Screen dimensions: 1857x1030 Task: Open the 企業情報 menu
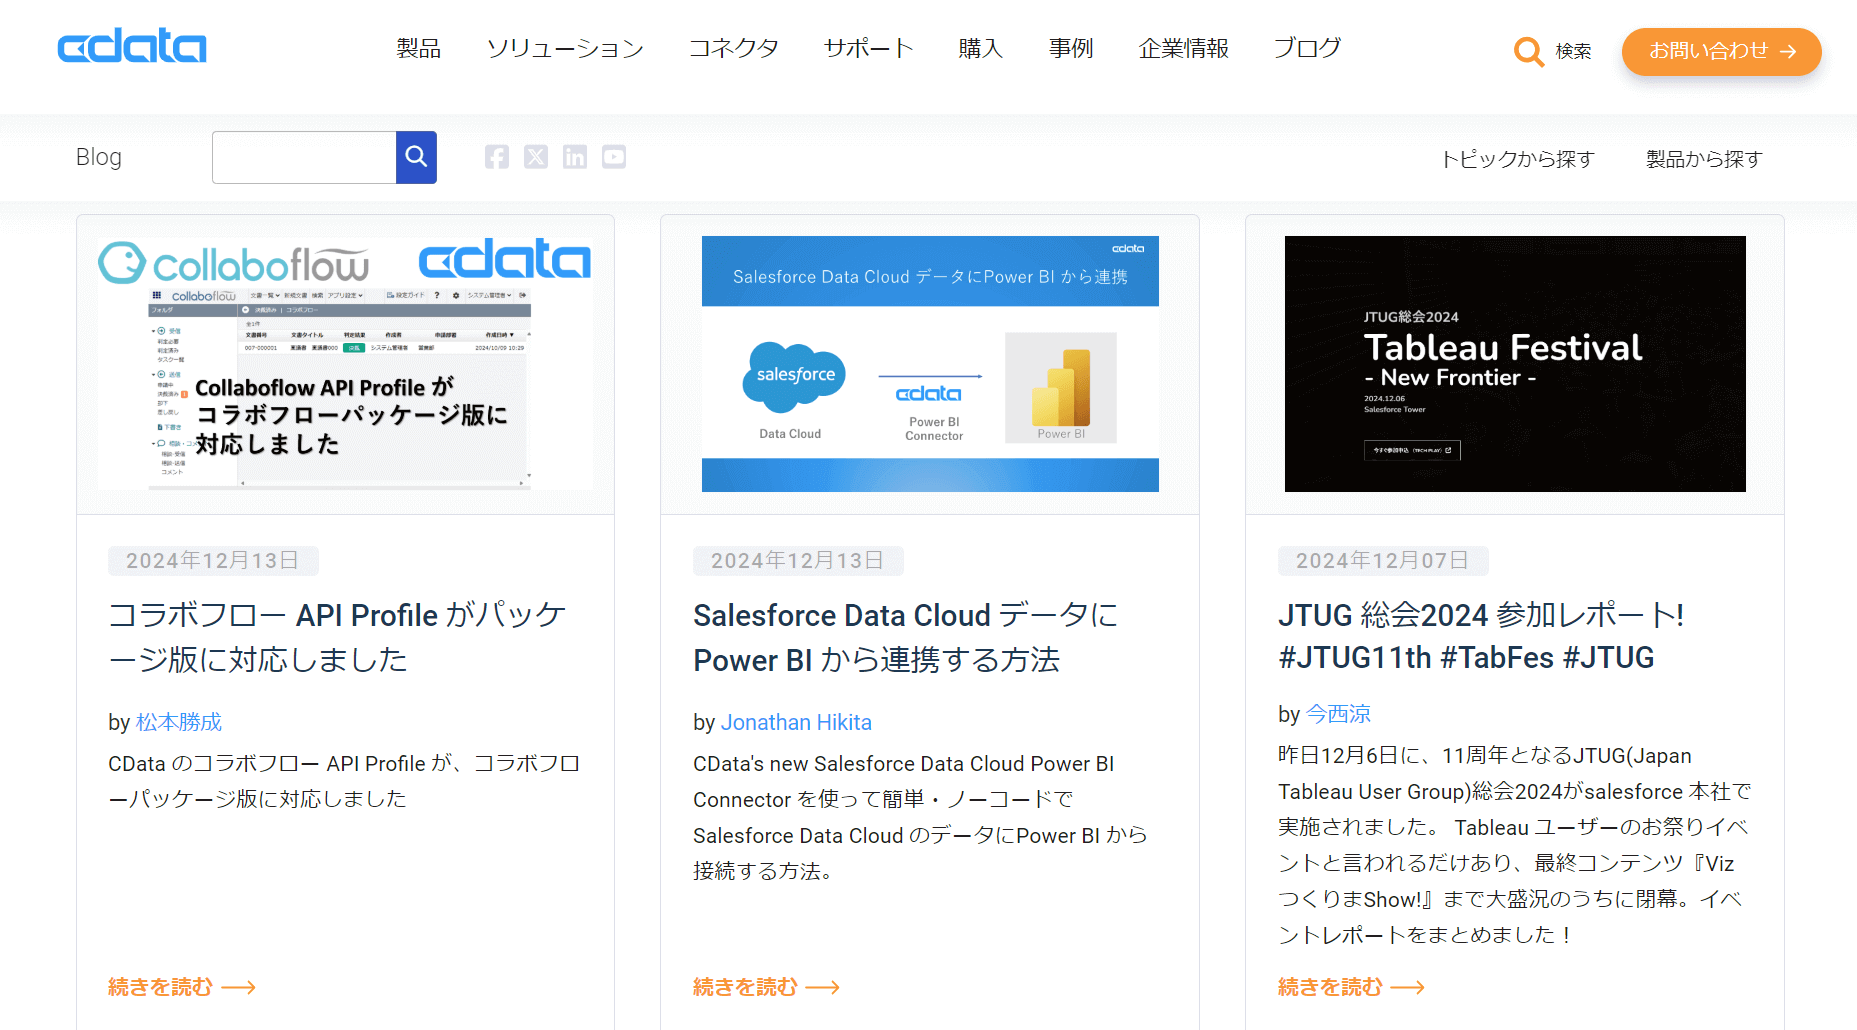click(1184, 48)
